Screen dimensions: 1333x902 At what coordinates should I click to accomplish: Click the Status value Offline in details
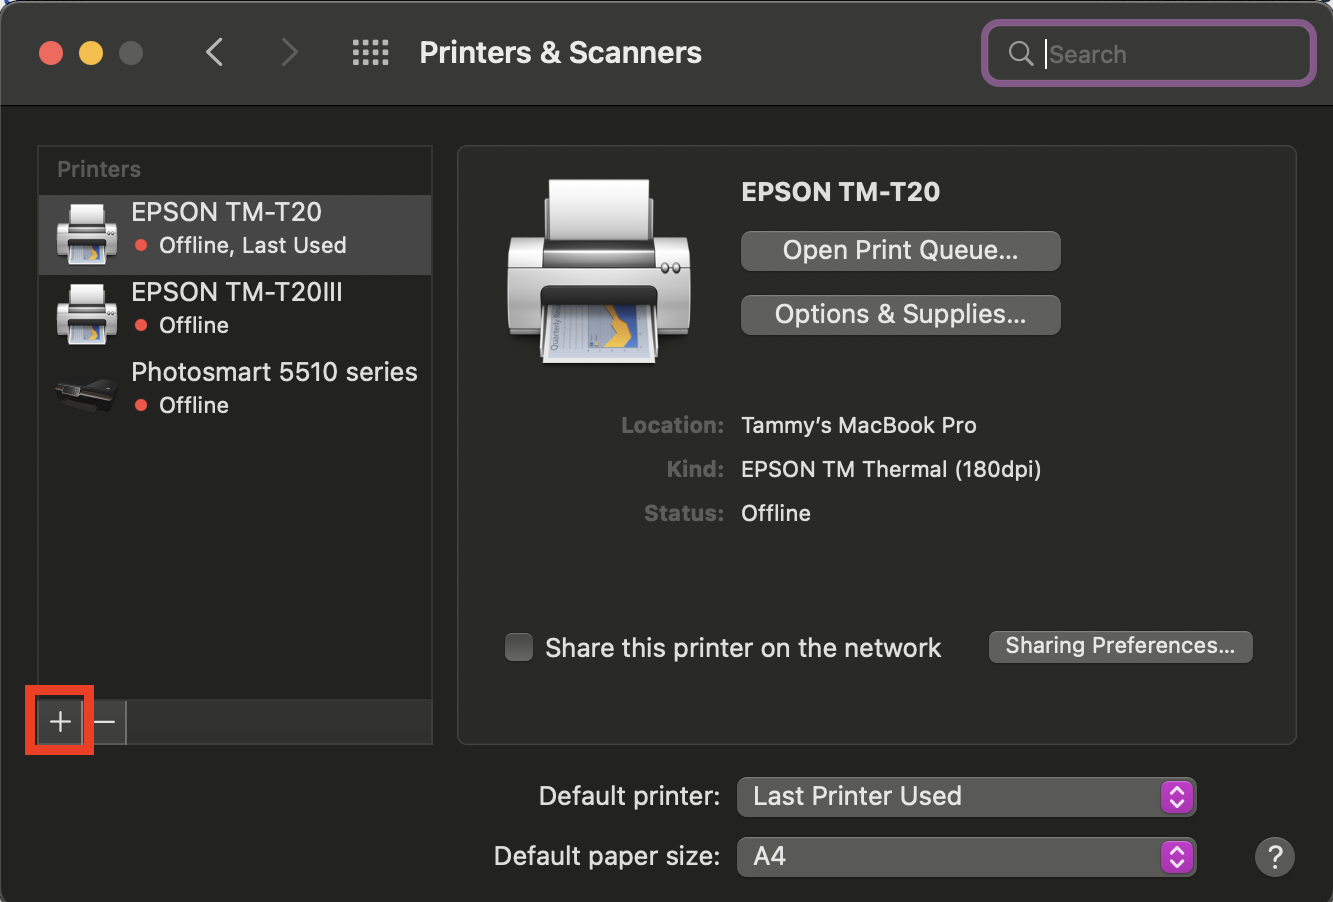point(776,513)
